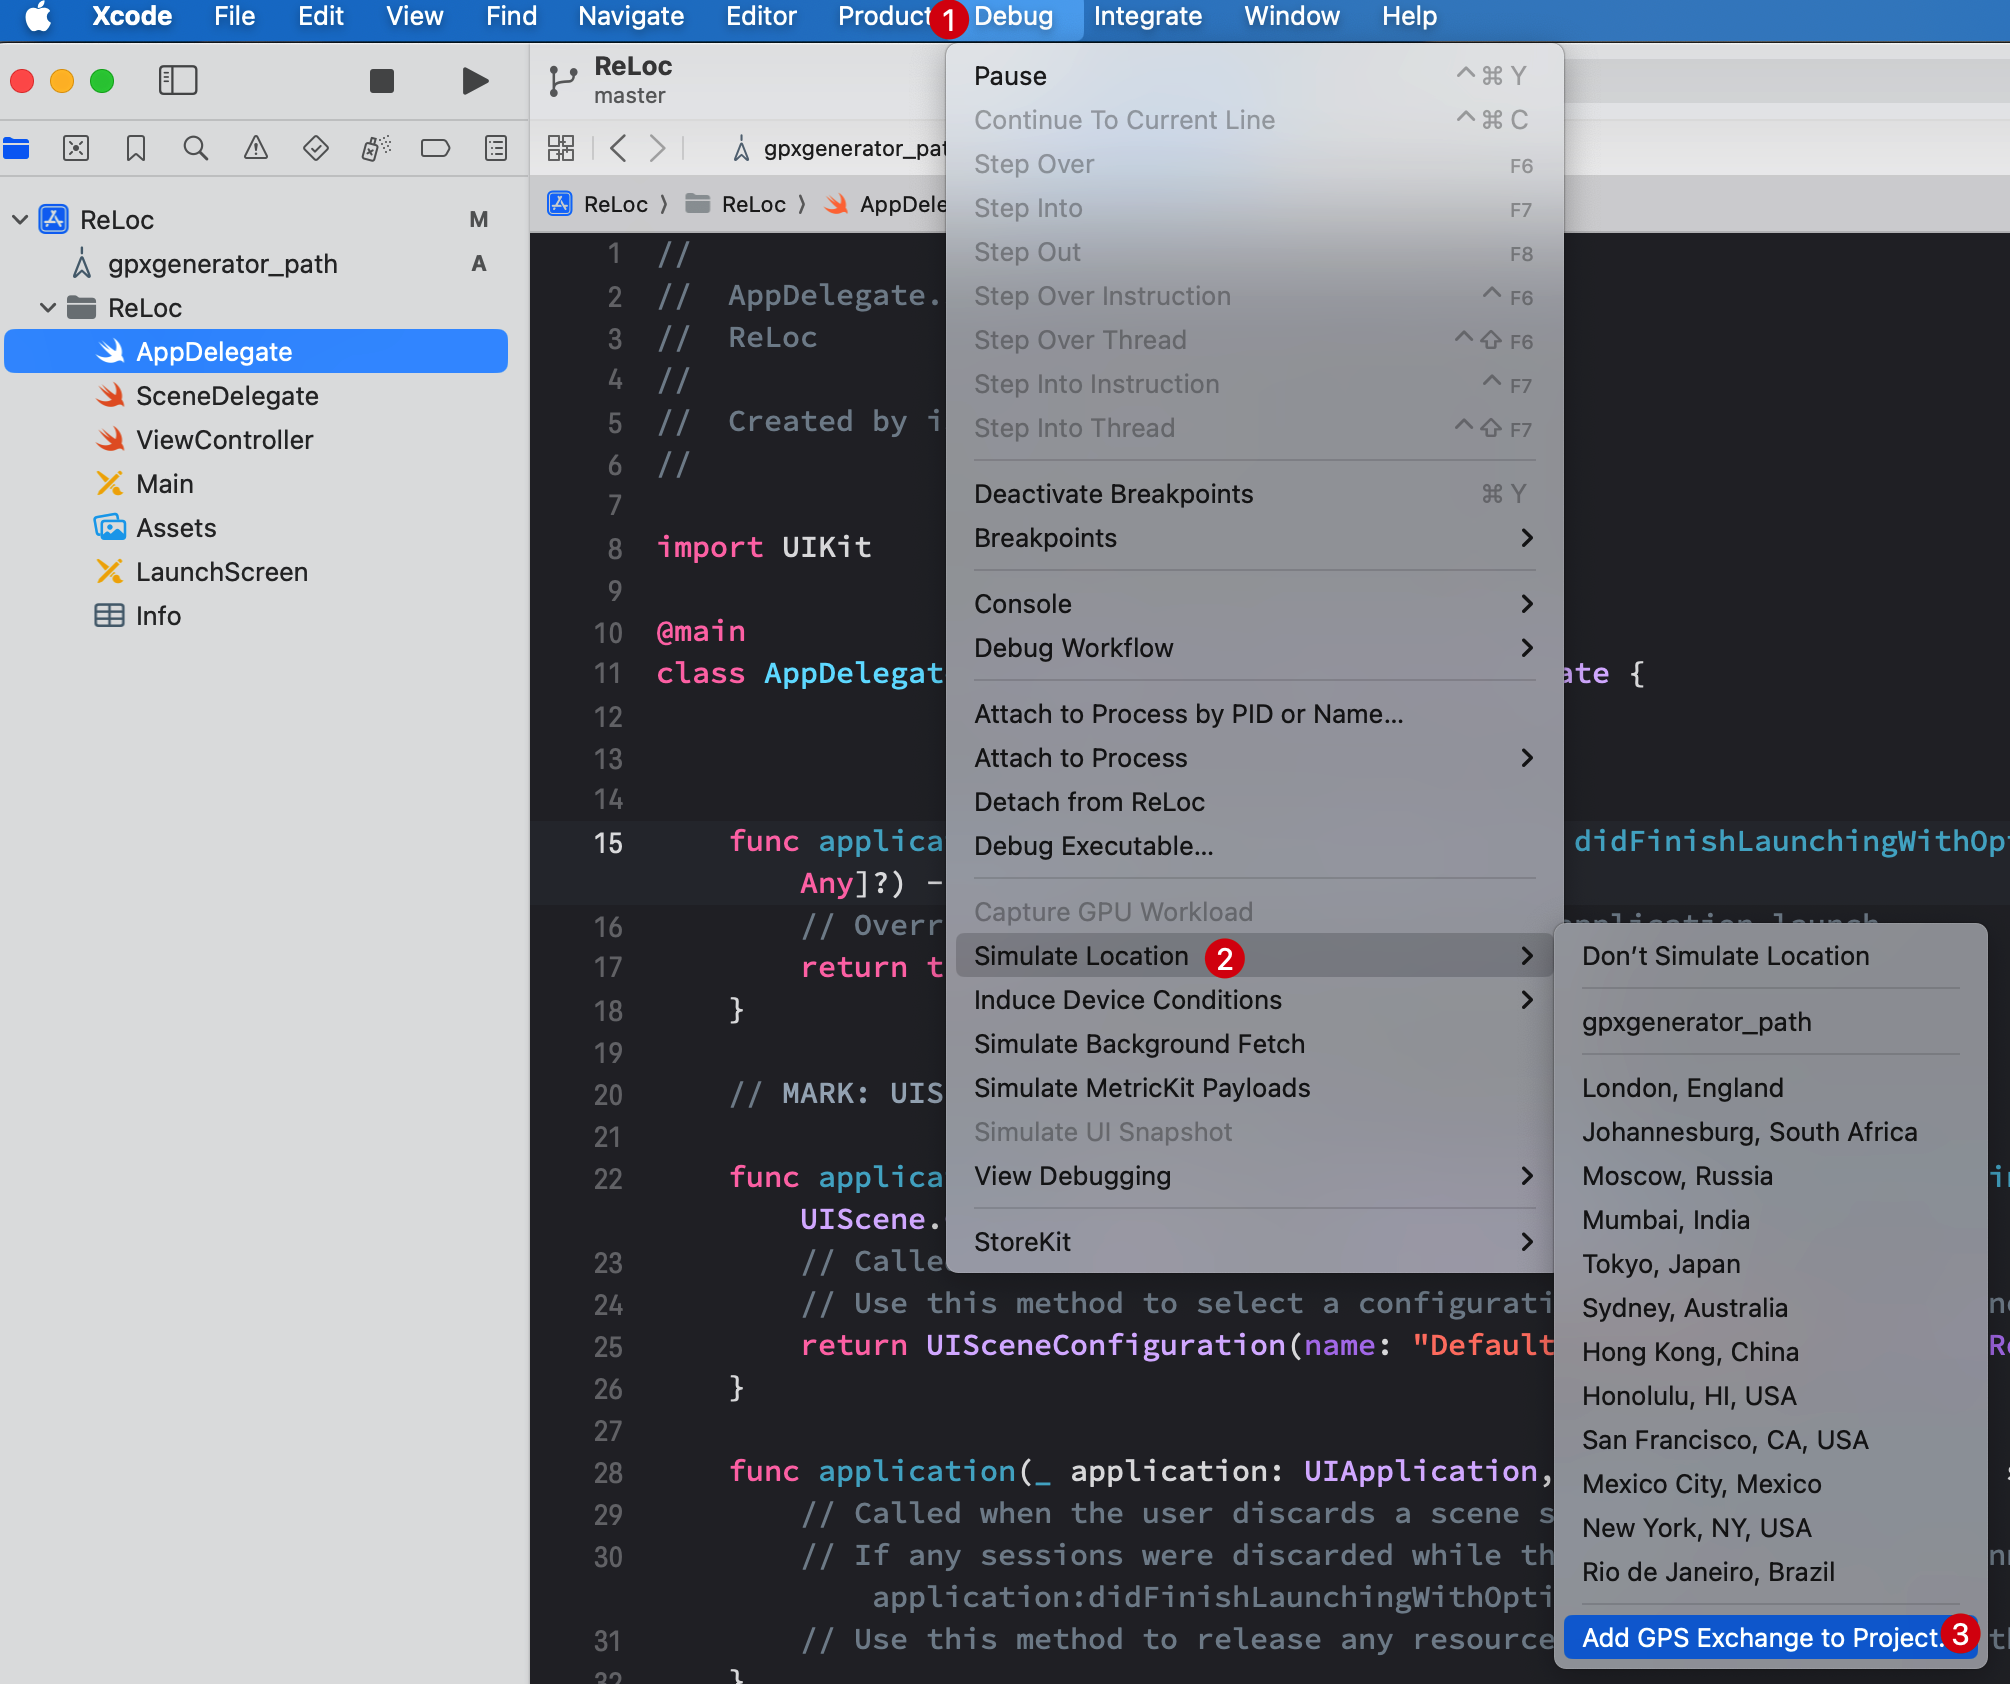Select Deactivate Breakpoints menu item

(x=1113, y=494)
